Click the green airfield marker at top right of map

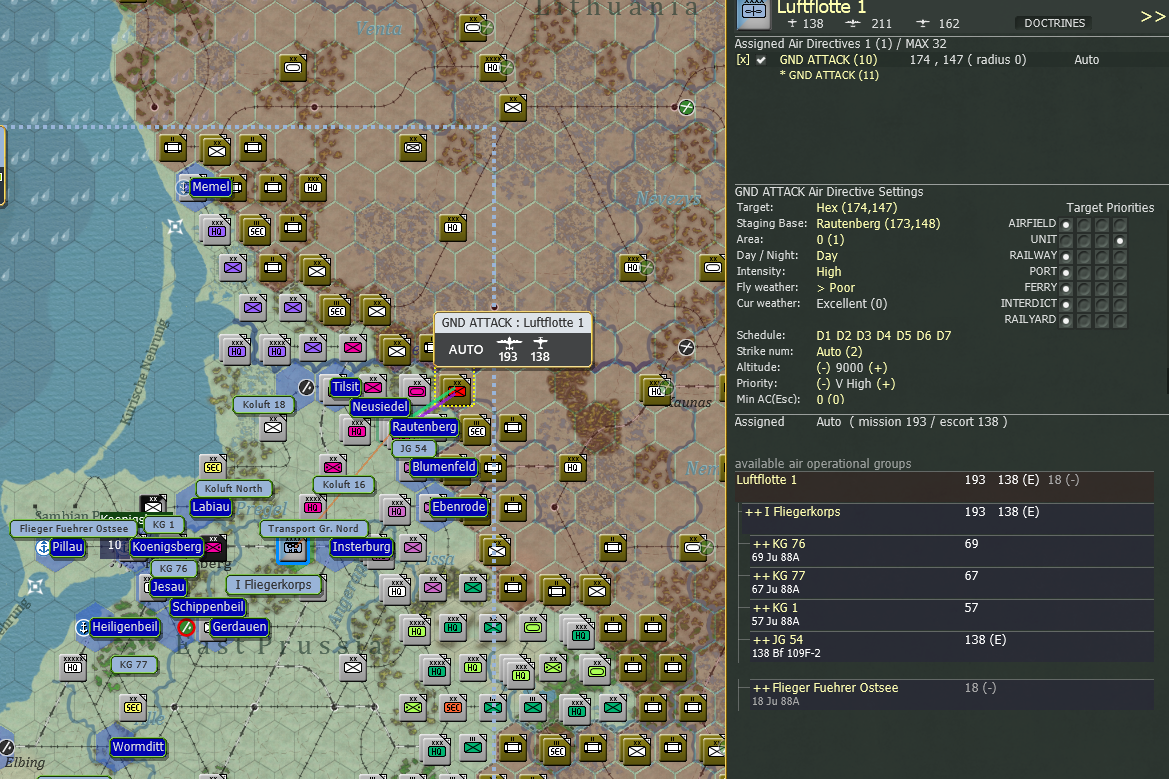point(686,107)
